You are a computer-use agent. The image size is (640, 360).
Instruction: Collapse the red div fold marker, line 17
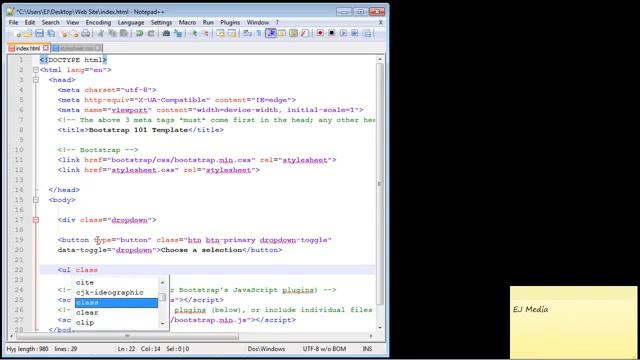coord(36,220)
